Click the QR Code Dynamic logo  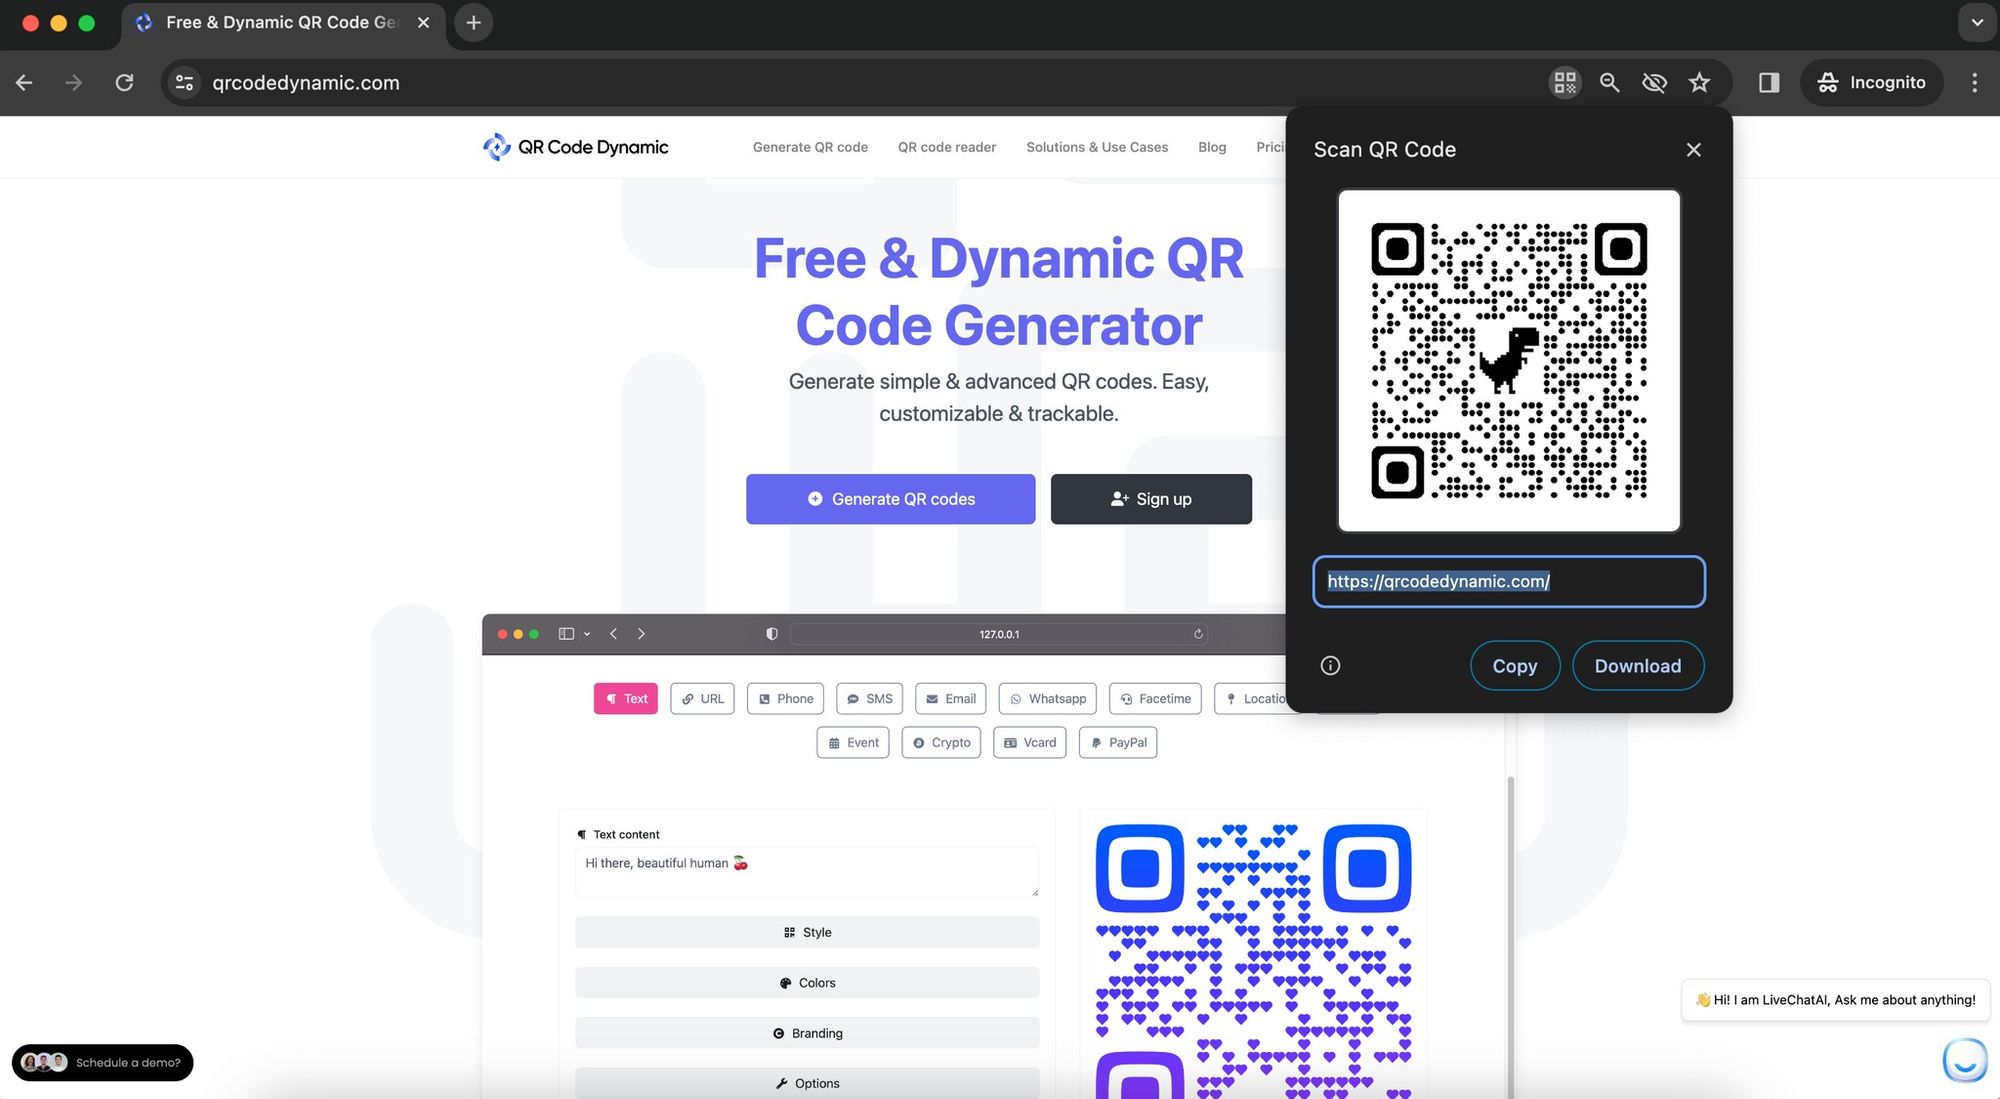pos(575,146)
